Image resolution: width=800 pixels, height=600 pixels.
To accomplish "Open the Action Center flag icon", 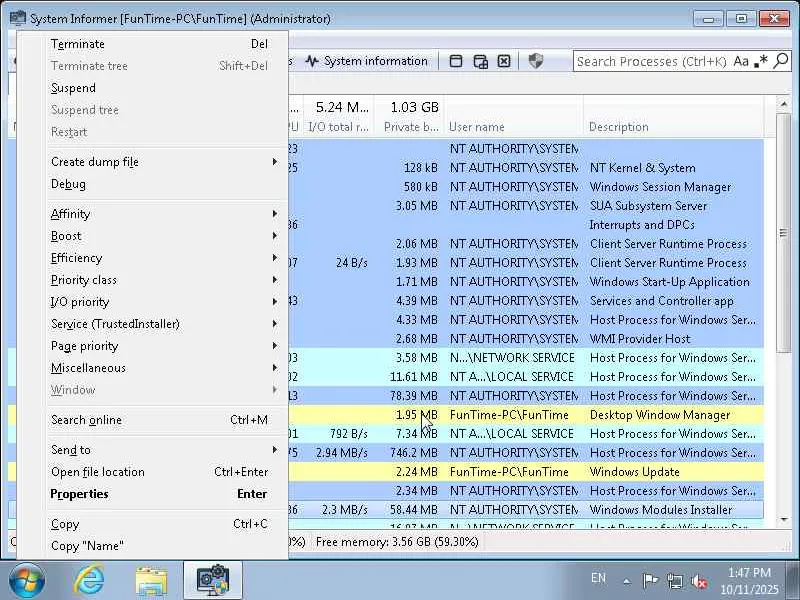I will coord(650,581).
